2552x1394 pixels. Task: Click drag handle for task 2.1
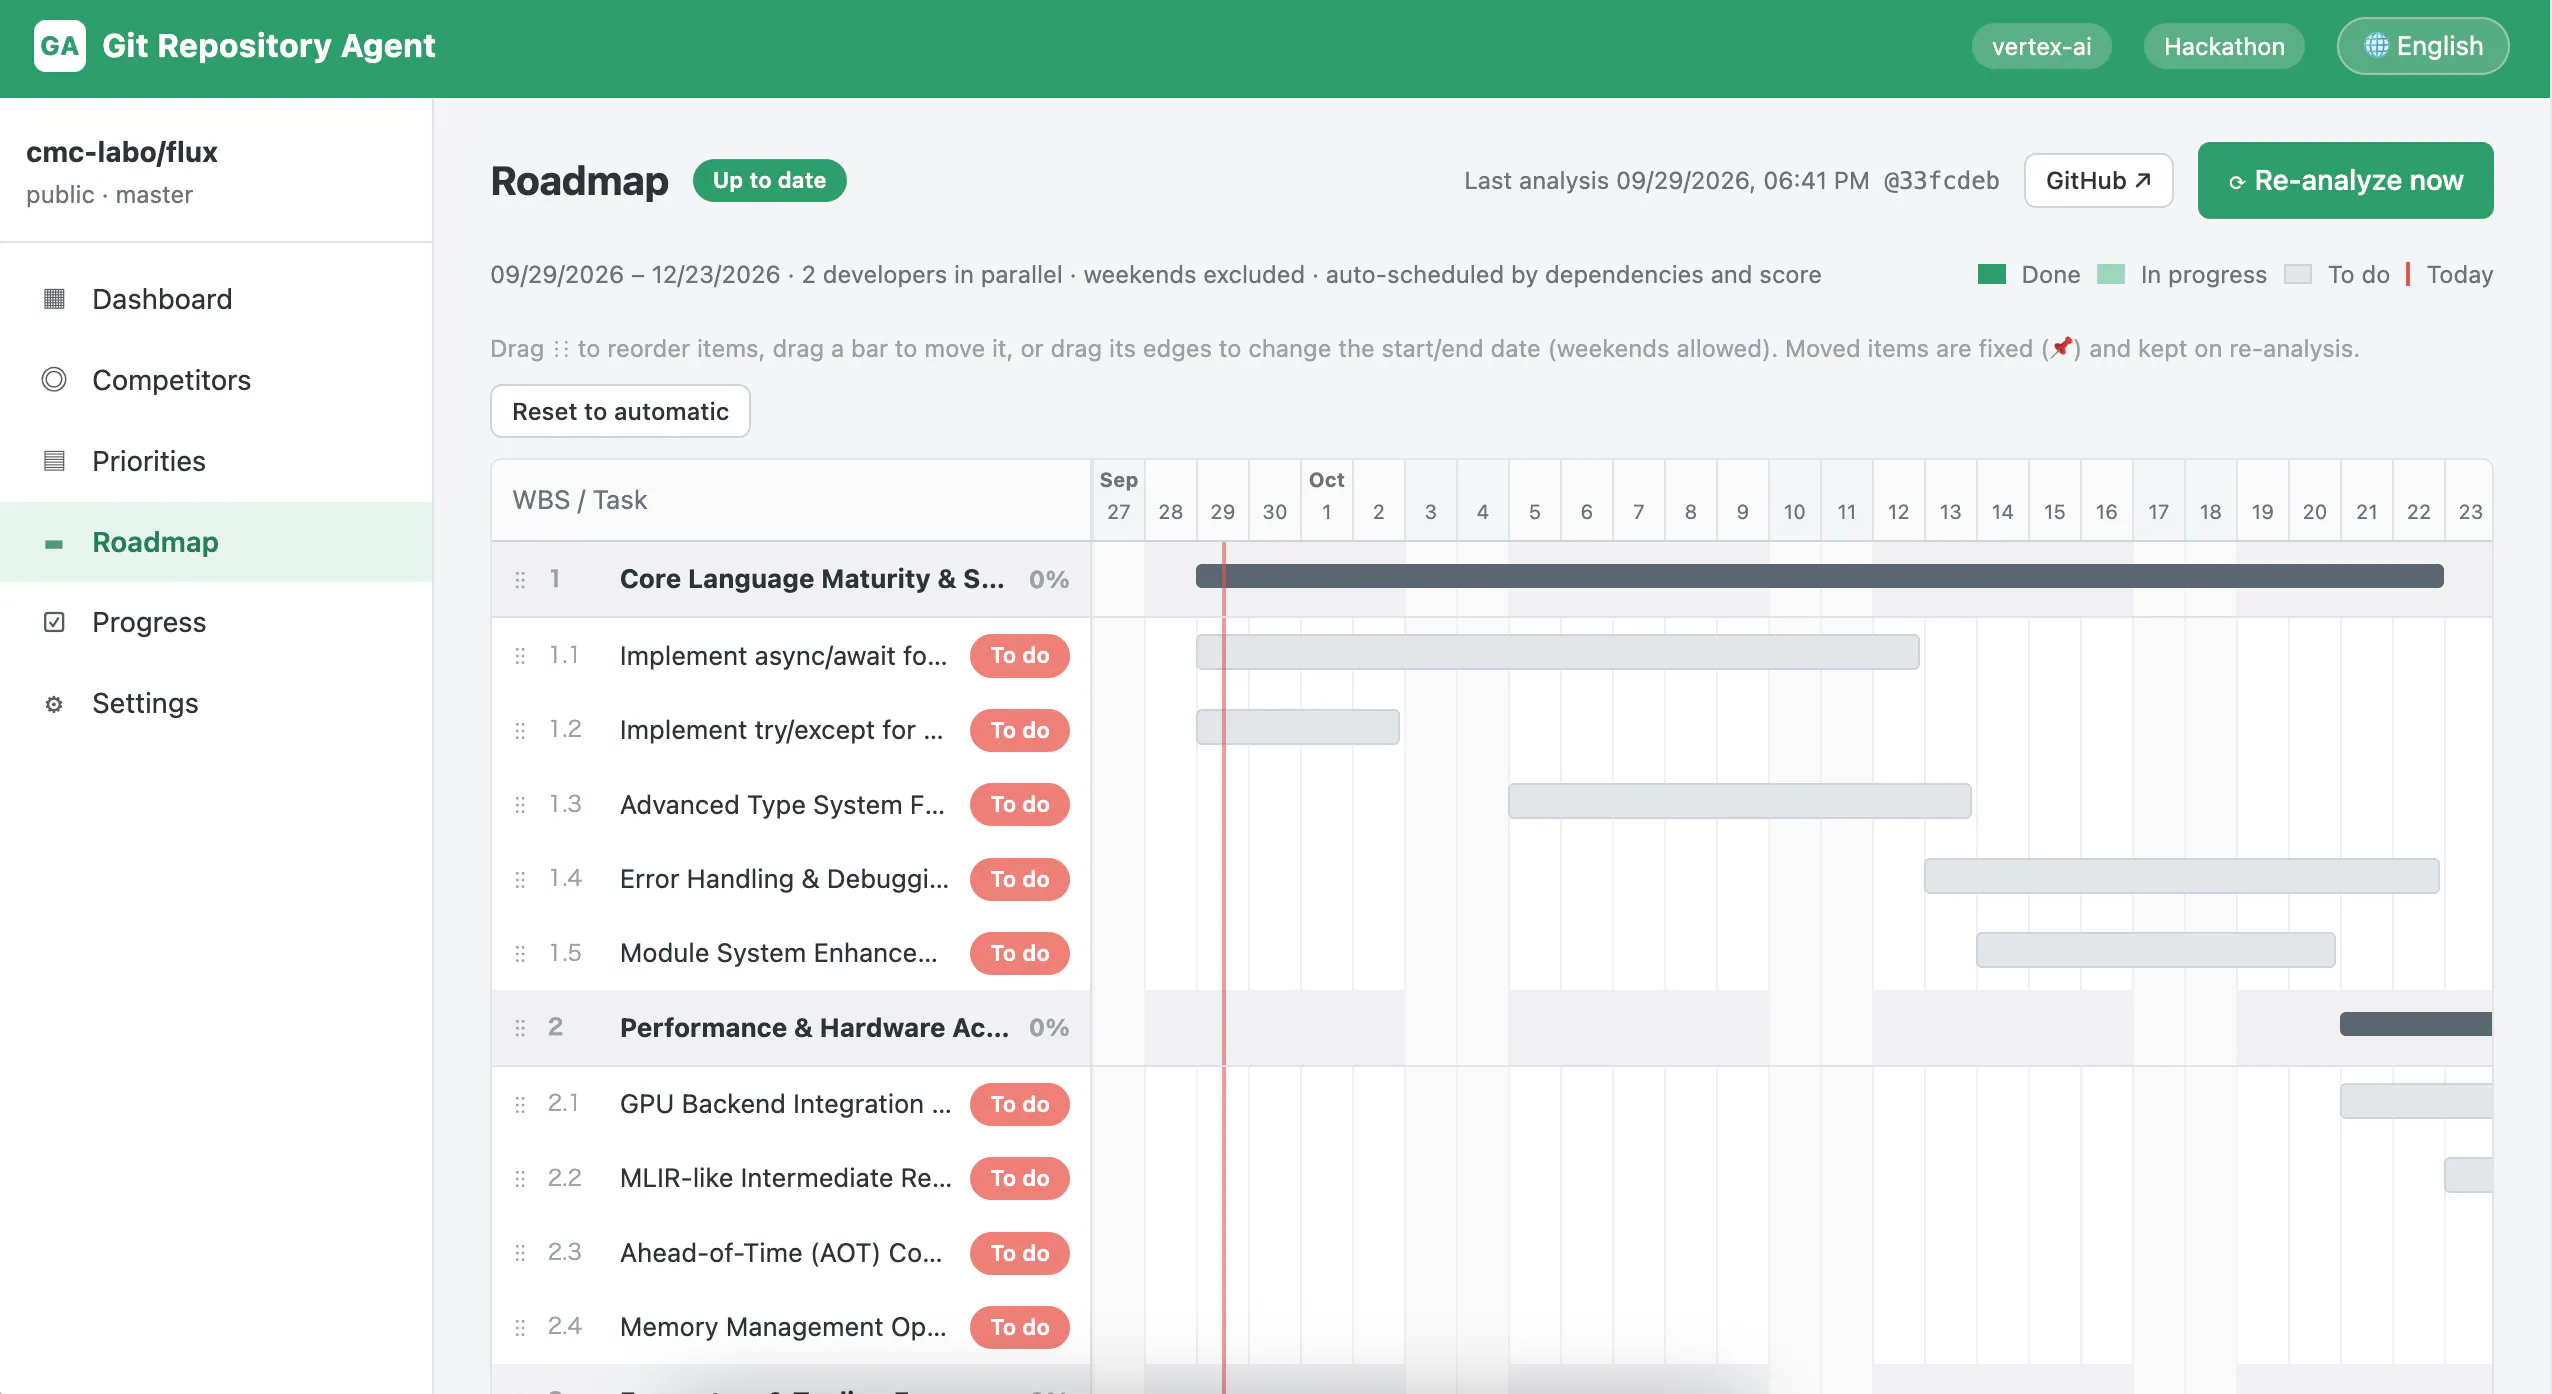click(520, 1105)
